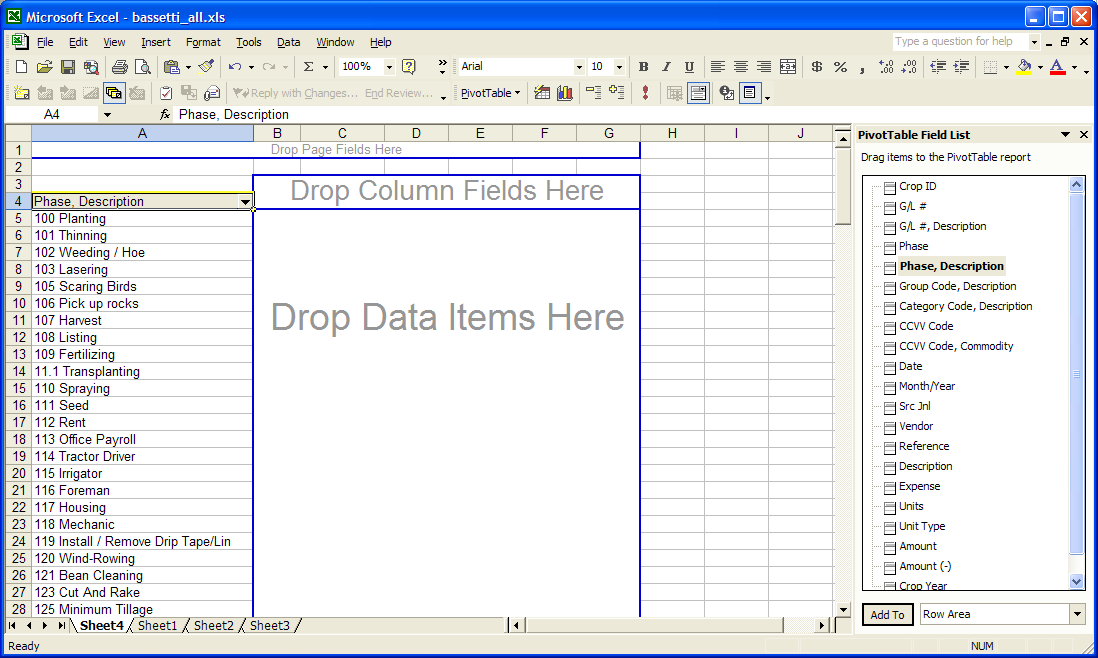Switch to the Sheet2 tab

pyautogui.click(x=213, y=626)
